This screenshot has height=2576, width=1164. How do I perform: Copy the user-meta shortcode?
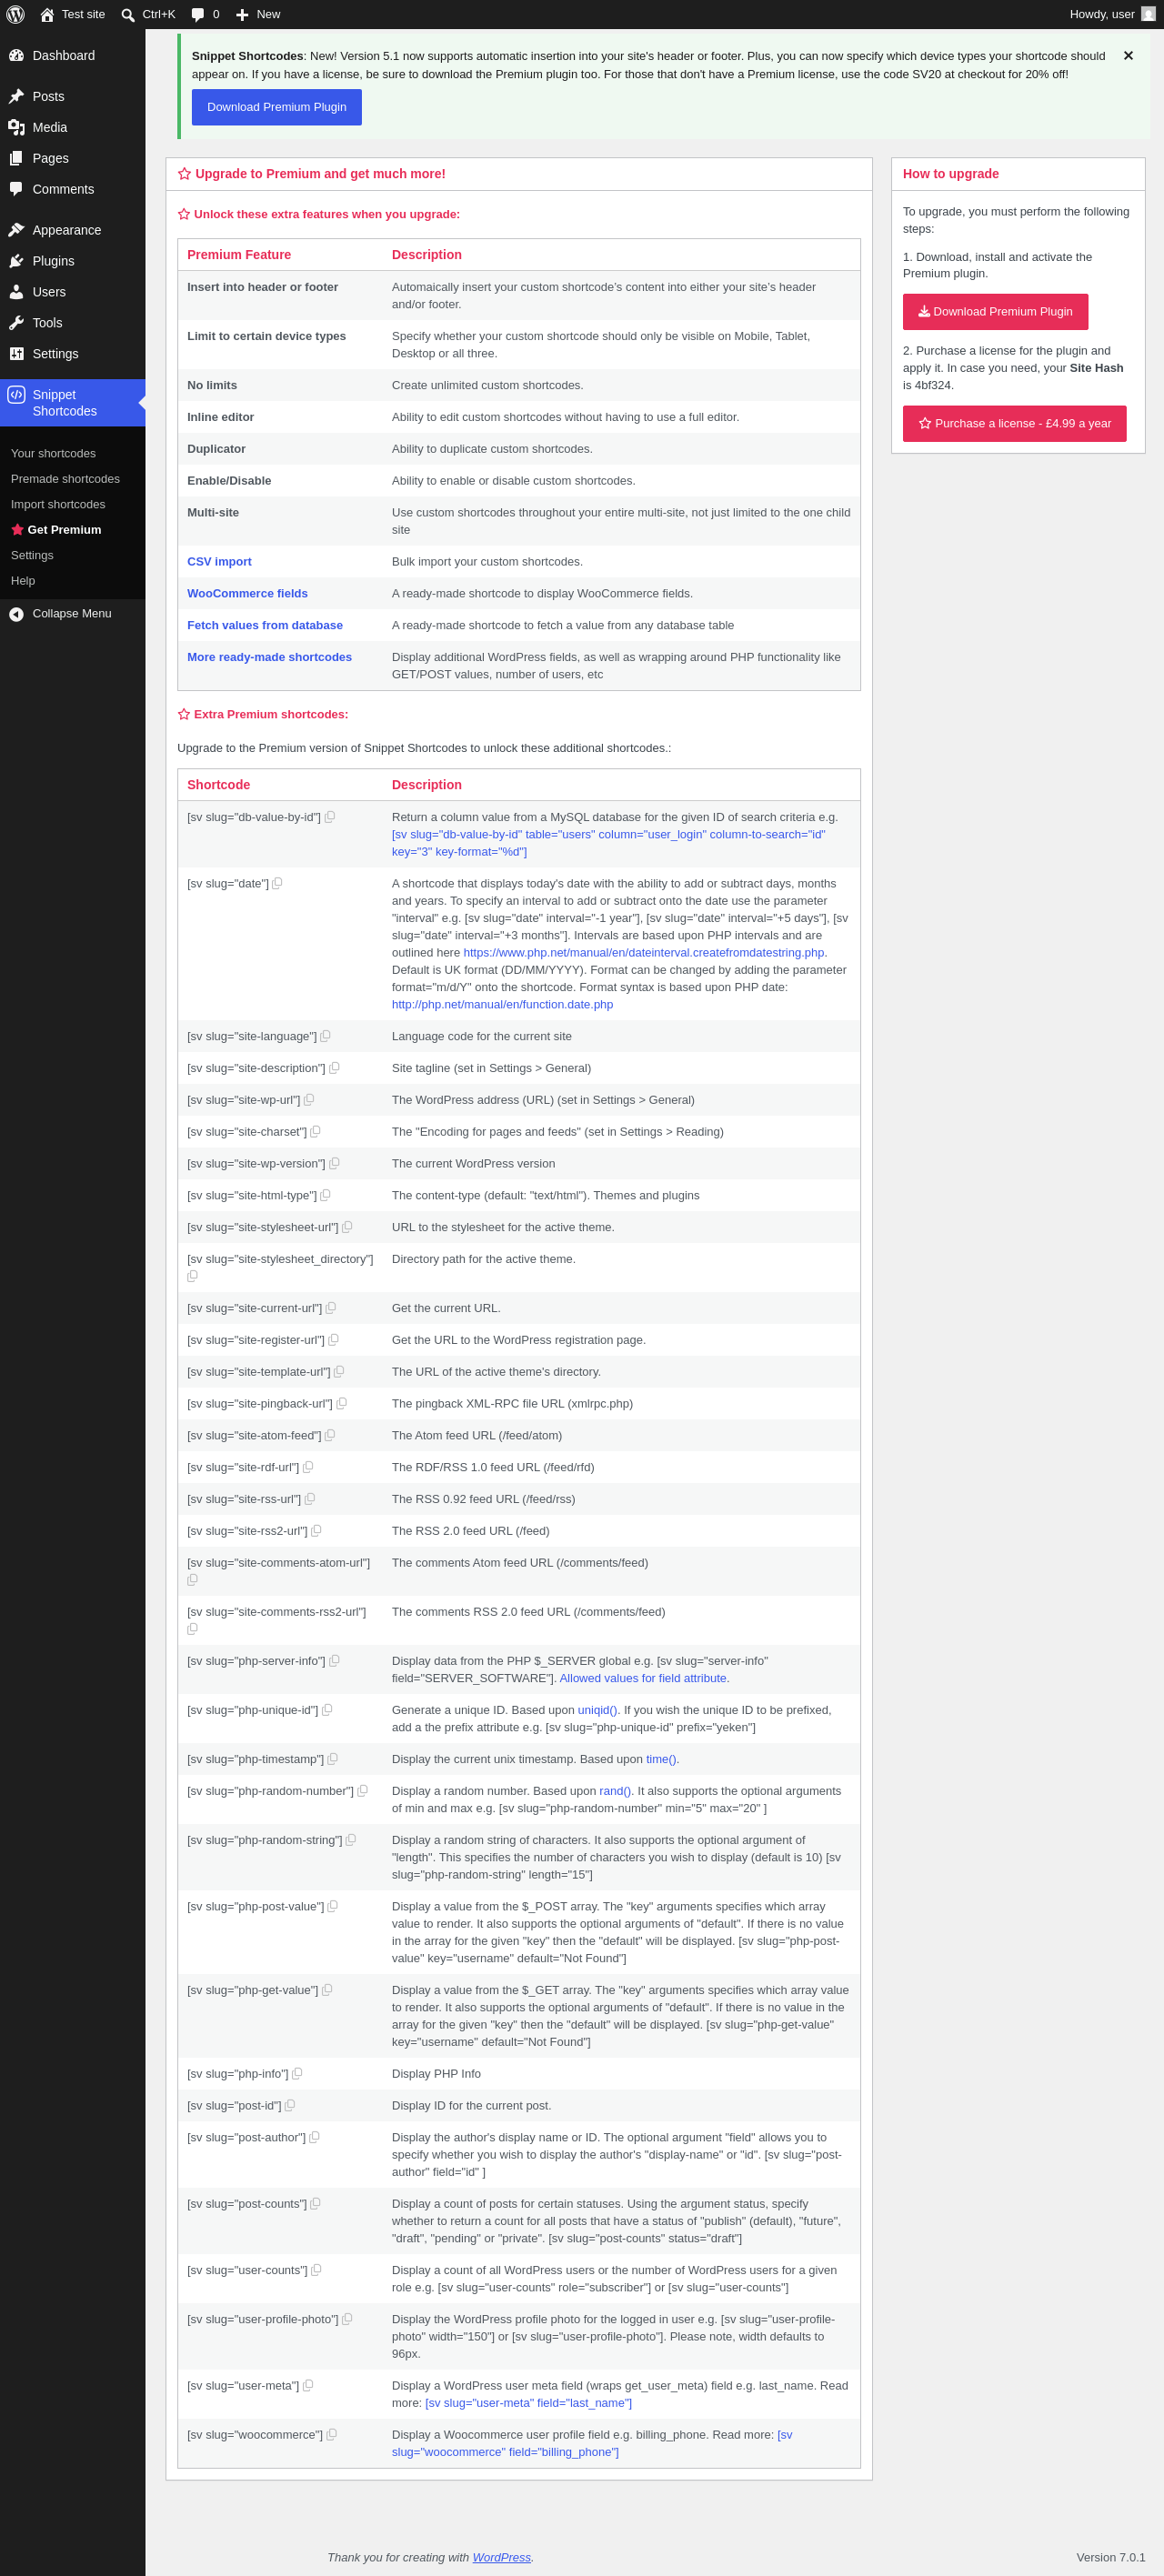308,2386
